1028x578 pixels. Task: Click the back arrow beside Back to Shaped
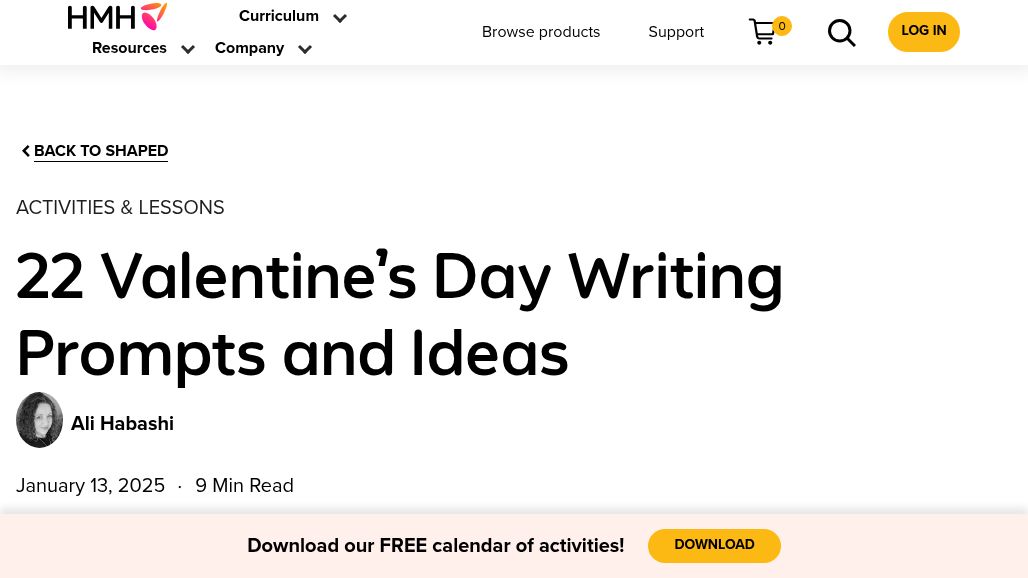[x=25, y=151]
